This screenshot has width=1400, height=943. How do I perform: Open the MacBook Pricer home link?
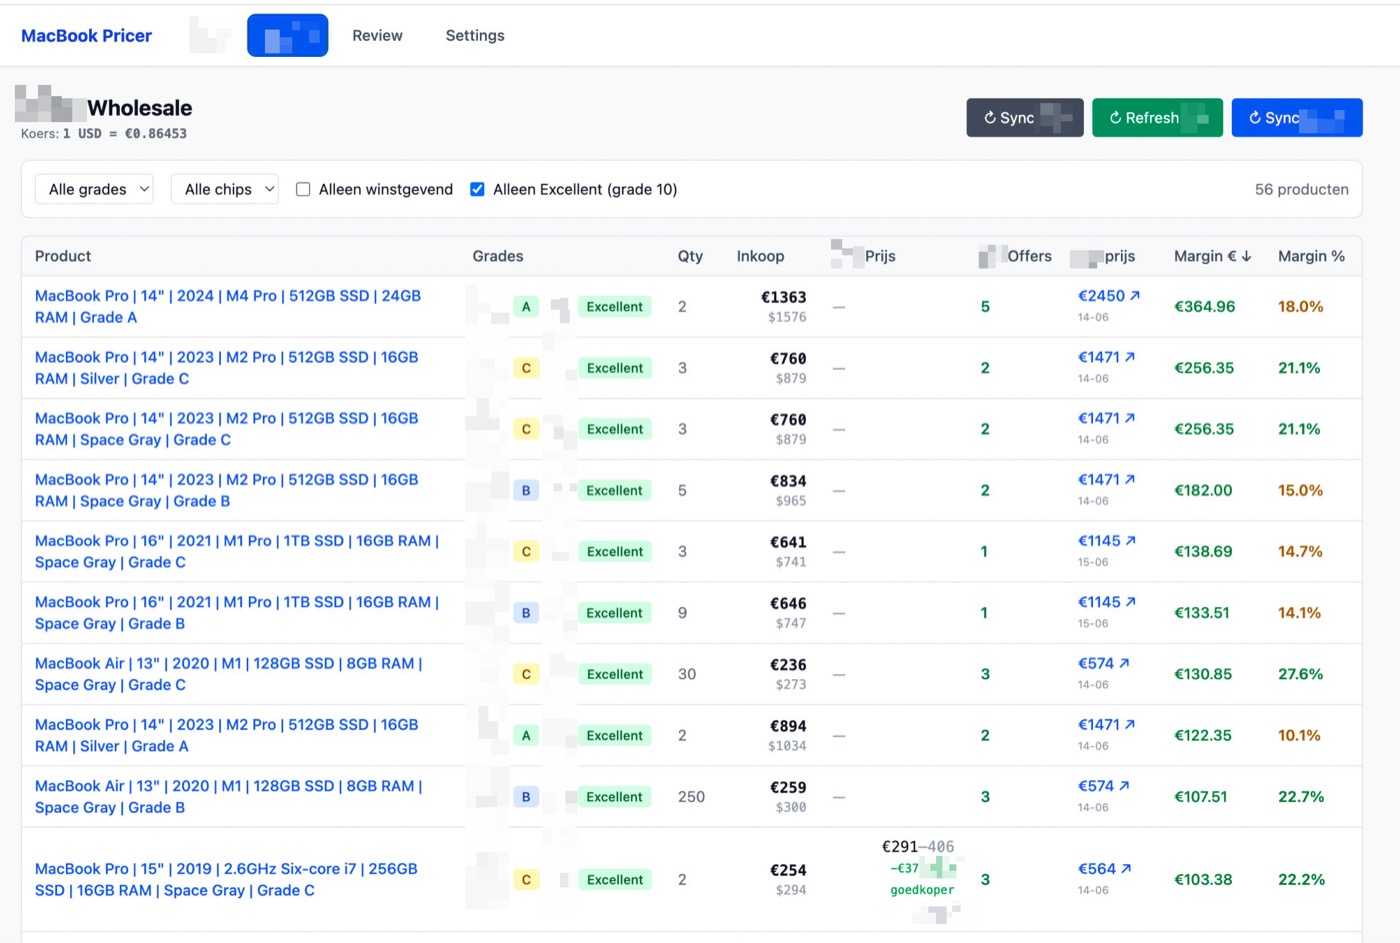coord(86,36)
